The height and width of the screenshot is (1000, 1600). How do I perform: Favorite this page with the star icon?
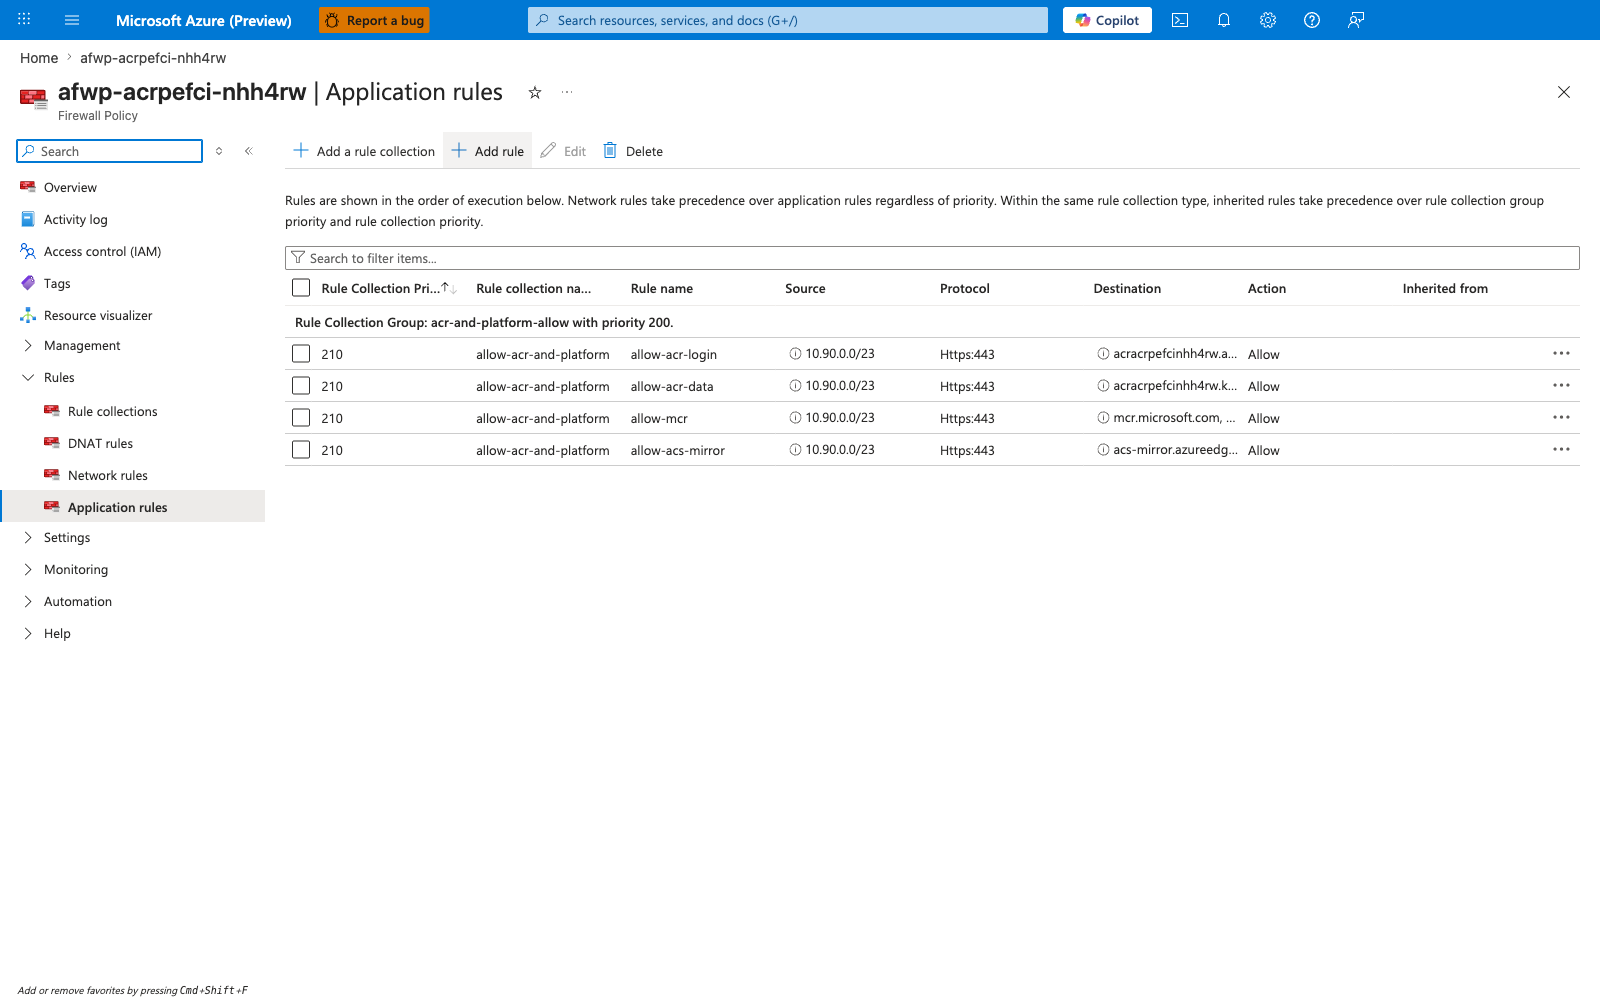pyautogui.click(x=535, y=92)
